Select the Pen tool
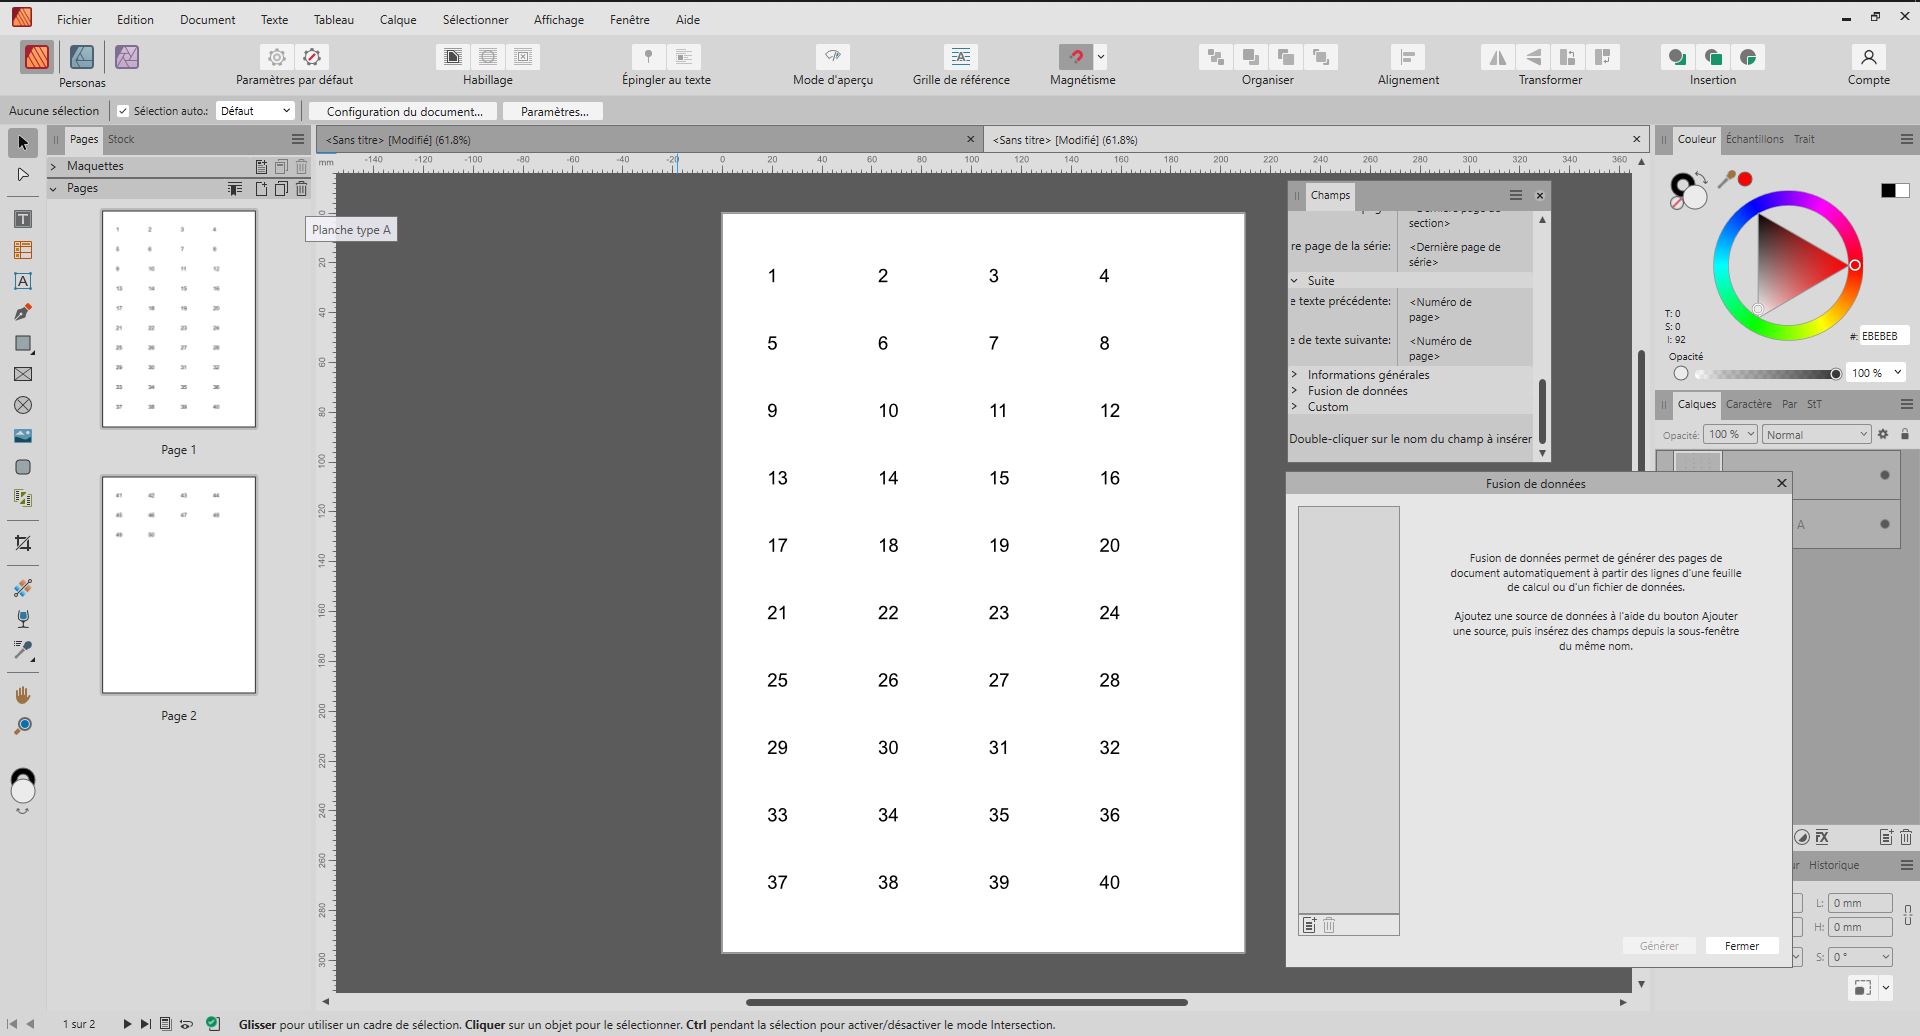1920x1036 pixels. [x=23, y=312]
